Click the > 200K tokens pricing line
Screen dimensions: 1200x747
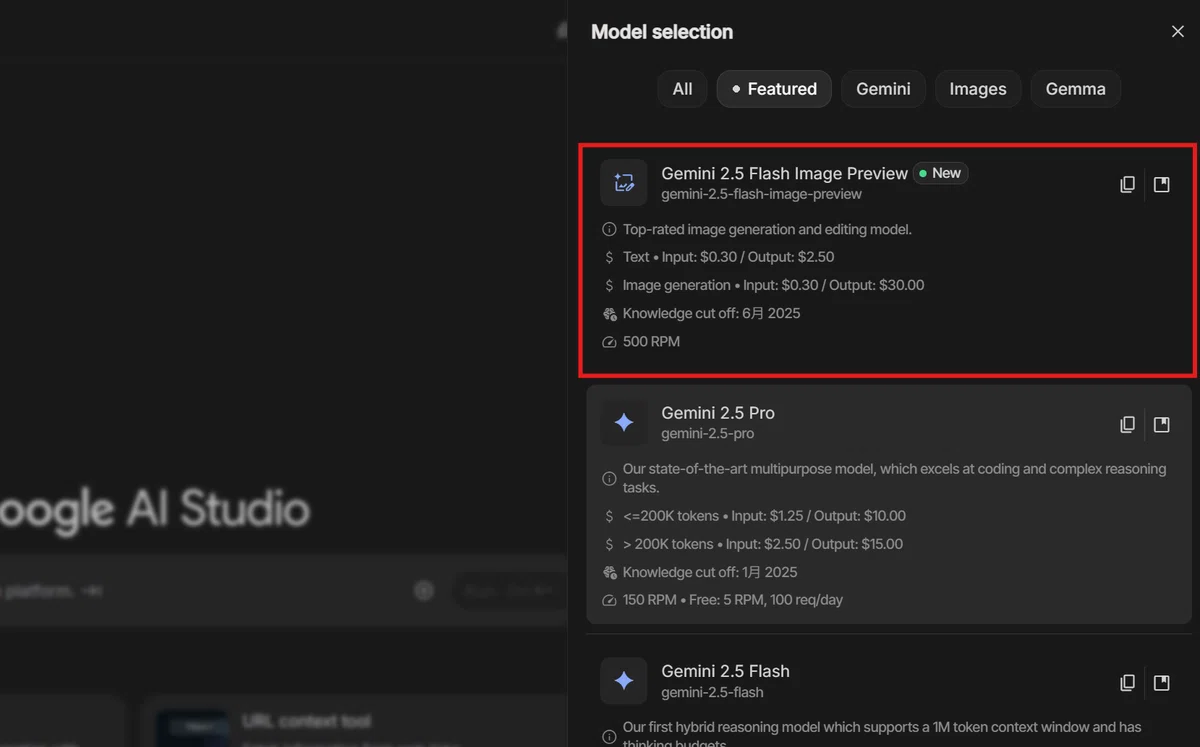(x=762, y=544)
